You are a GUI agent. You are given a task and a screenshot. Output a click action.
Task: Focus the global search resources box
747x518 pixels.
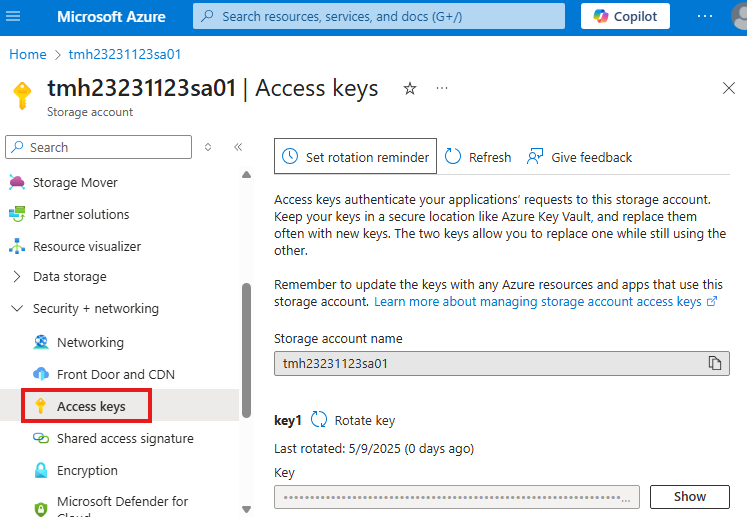(379, 16)
